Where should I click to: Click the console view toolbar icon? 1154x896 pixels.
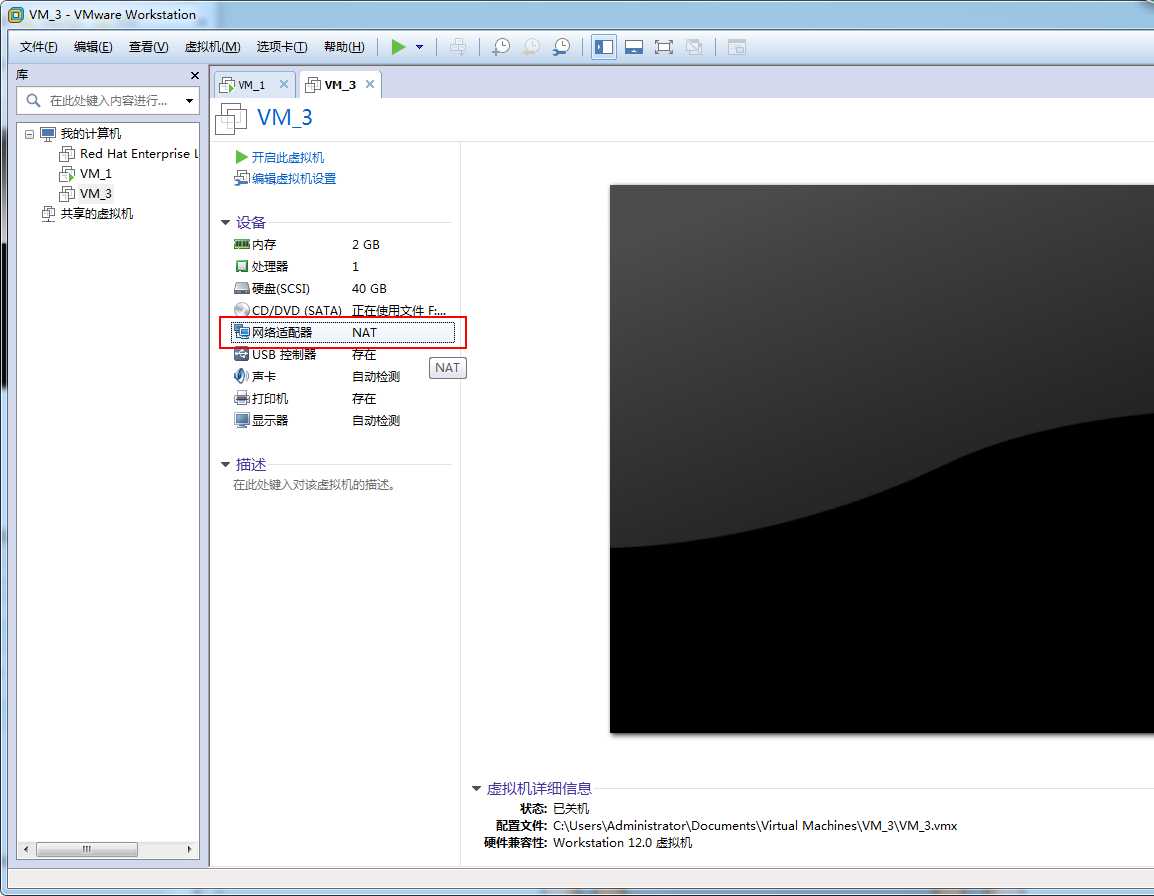(x=737, y=47)
